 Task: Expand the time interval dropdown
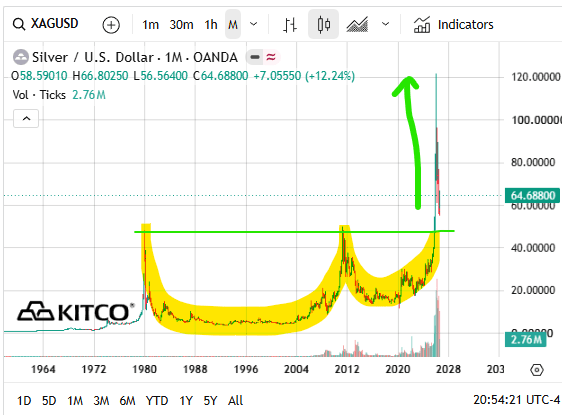[253, 24]
